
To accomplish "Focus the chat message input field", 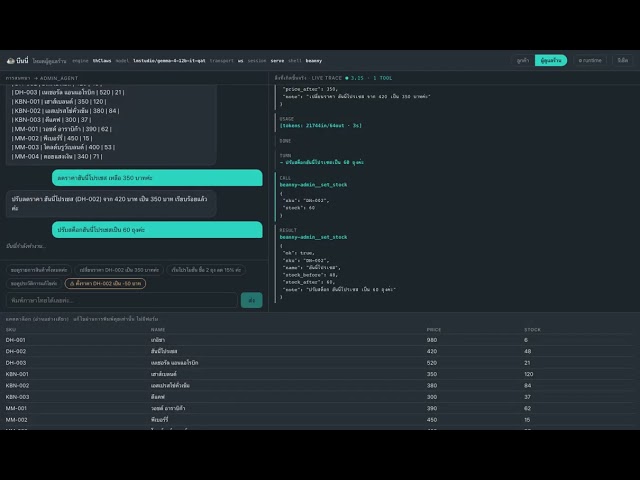I will click(122, 300).
